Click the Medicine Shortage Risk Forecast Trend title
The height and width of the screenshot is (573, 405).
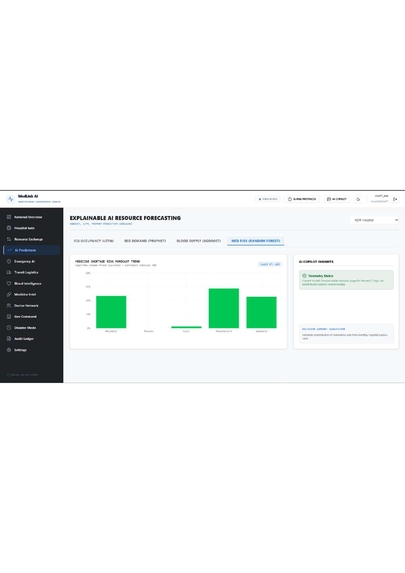107,261
